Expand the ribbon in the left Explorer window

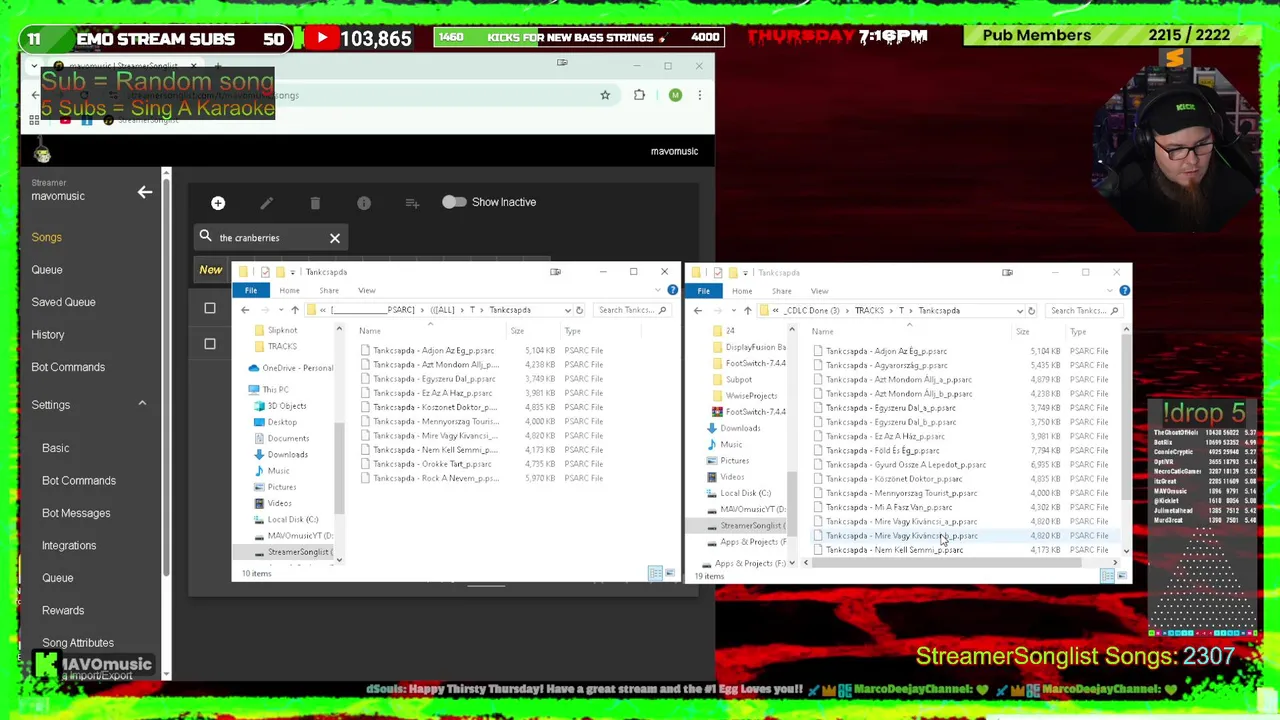click(658, 291)
